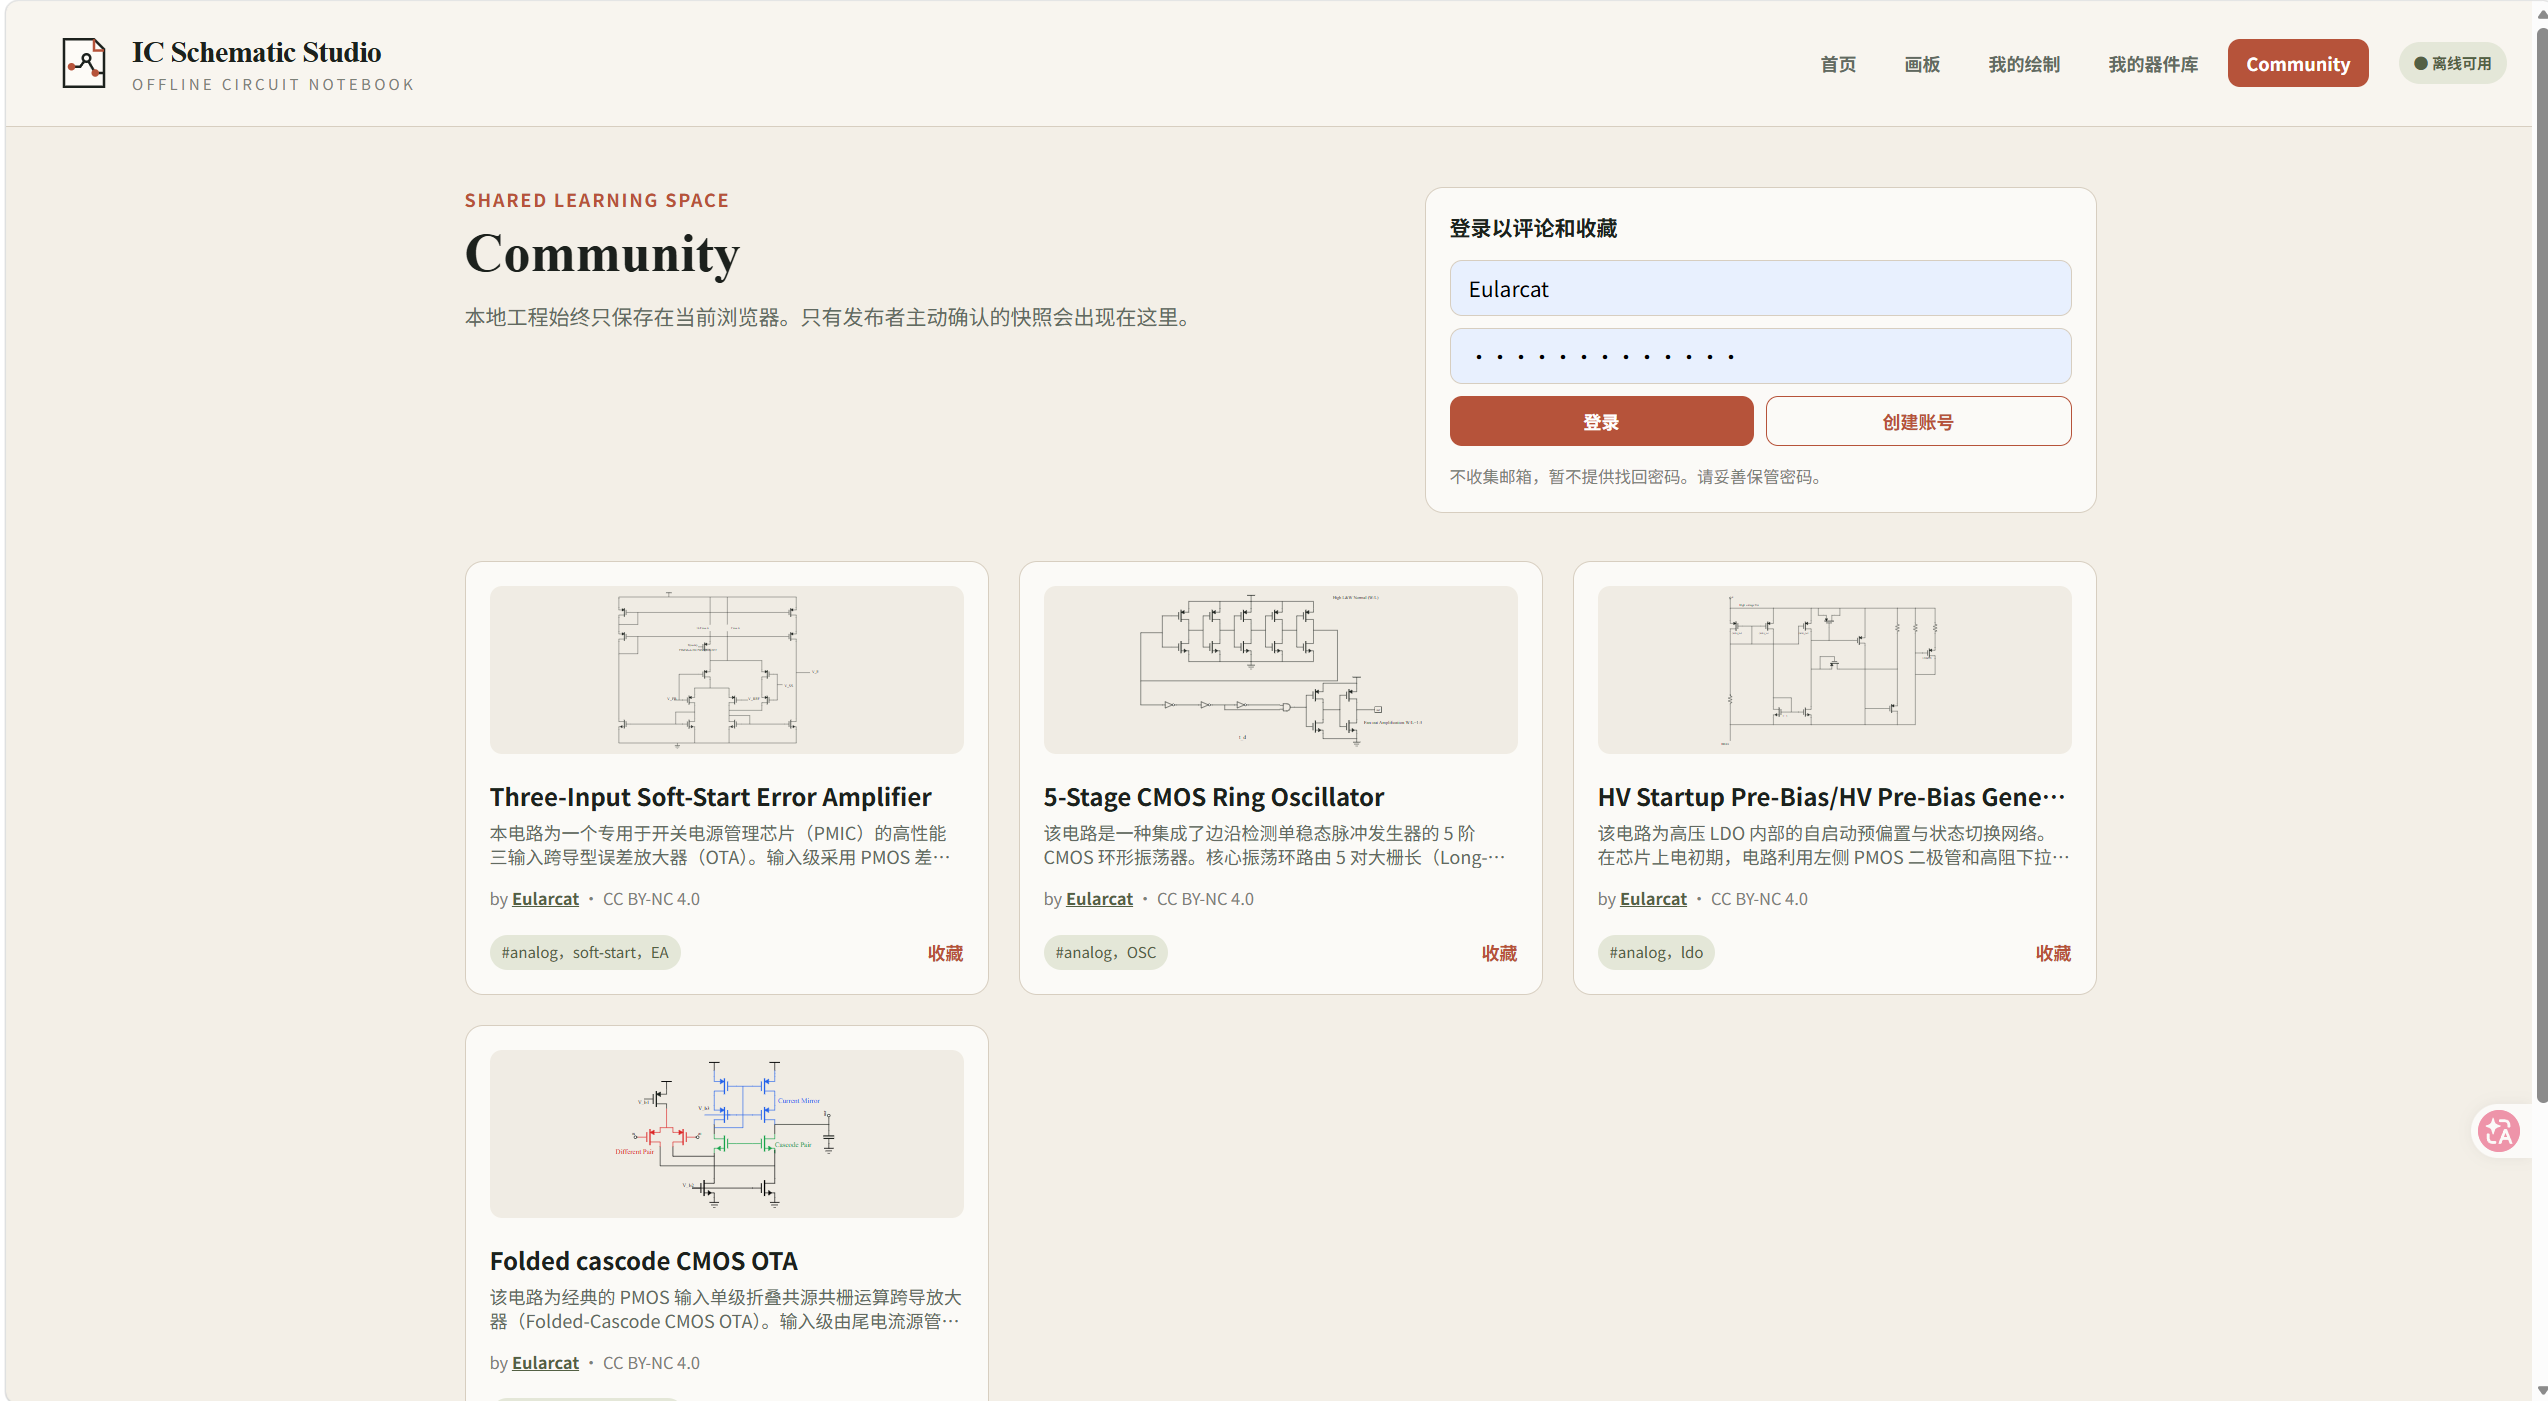This screenshot has height=1401, width=2548.
Task: Click the 不收集邮箱 password notice text
Action: [1638, 477]
